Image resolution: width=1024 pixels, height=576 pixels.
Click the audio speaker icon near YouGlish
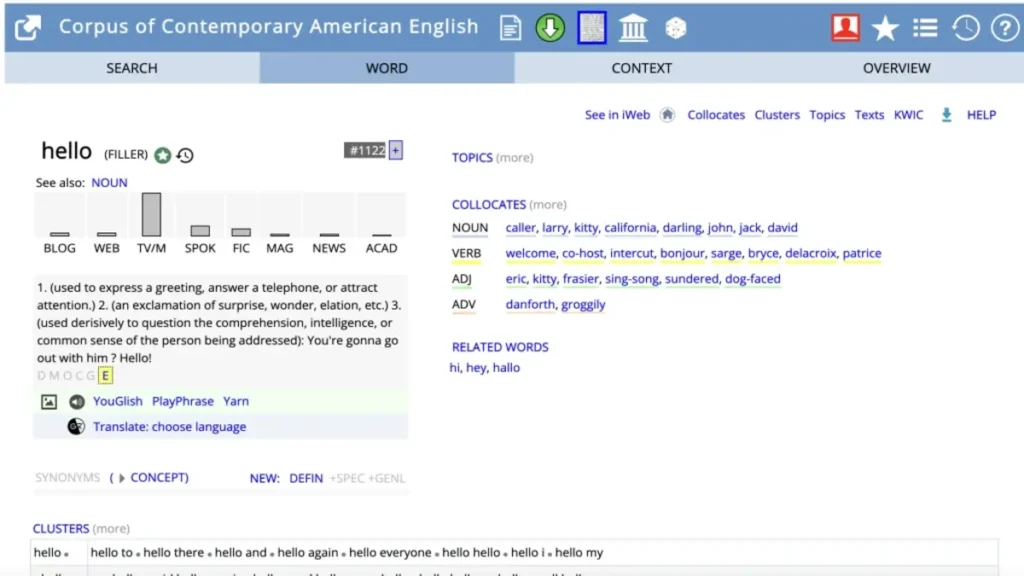point(76,400)
